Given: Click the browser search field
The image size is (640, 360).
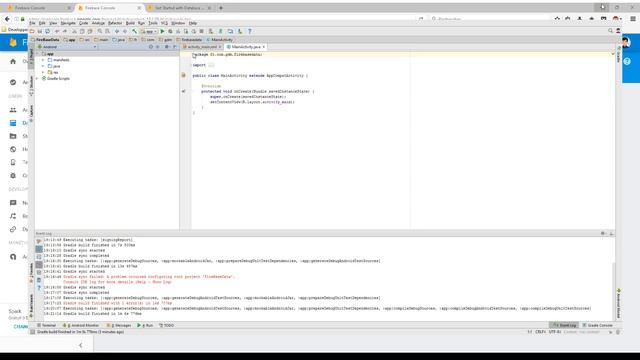Looking at the screenshot, I should [x=490, y=19].
